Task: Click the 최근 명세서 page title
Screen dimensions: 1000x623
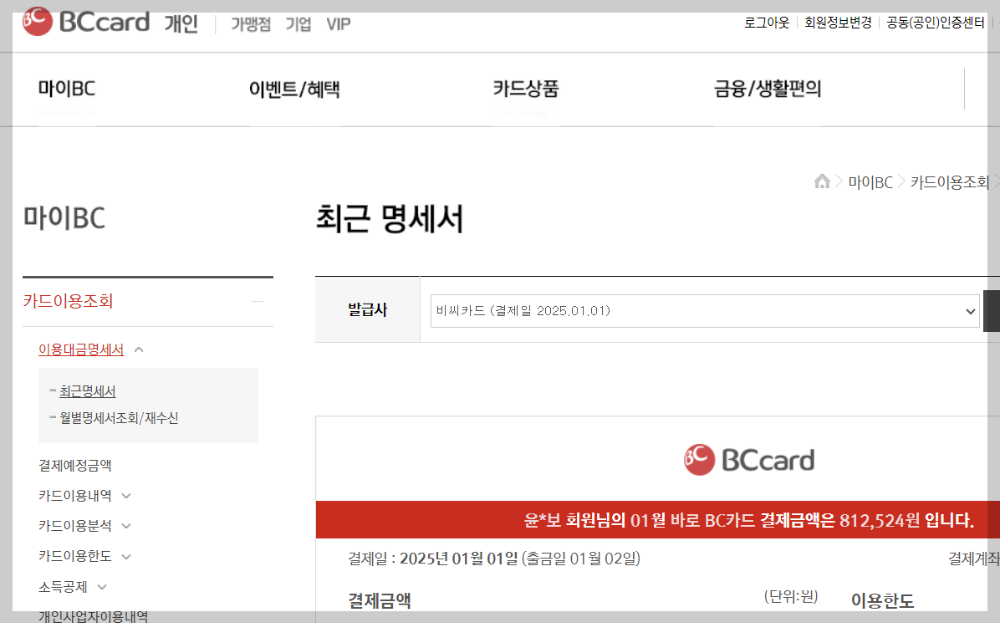Action: pyautogui.click(x=389, y=219)
